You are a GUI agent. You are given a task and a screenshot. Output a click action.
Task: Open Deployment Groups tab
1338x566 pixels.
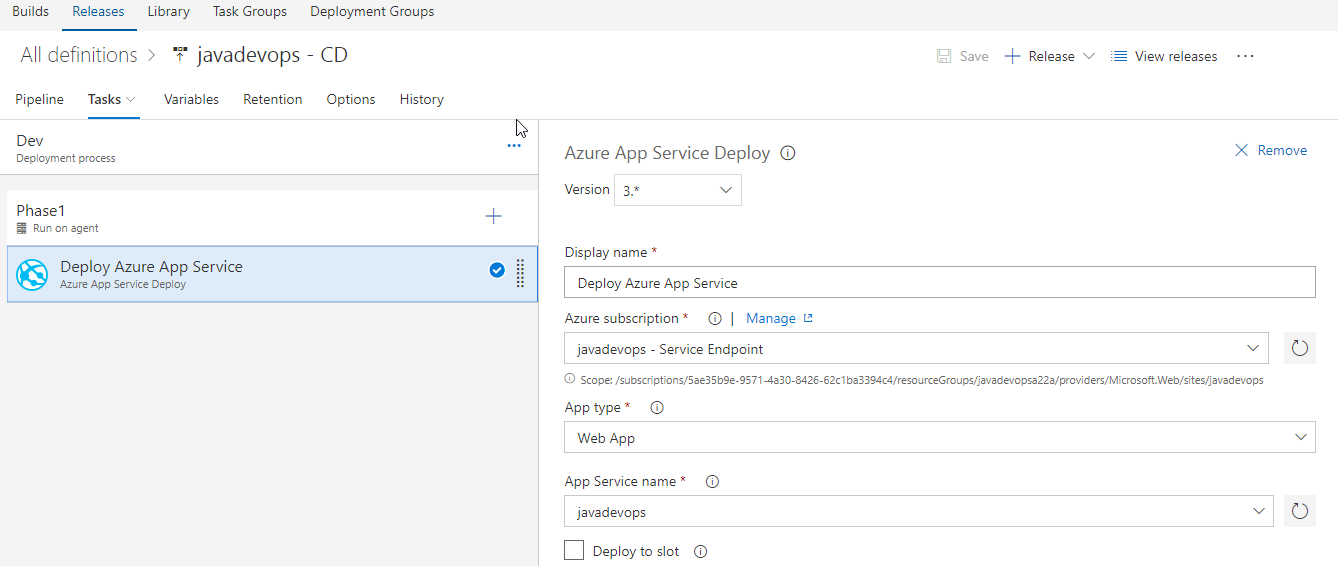(x=372, y=12)
